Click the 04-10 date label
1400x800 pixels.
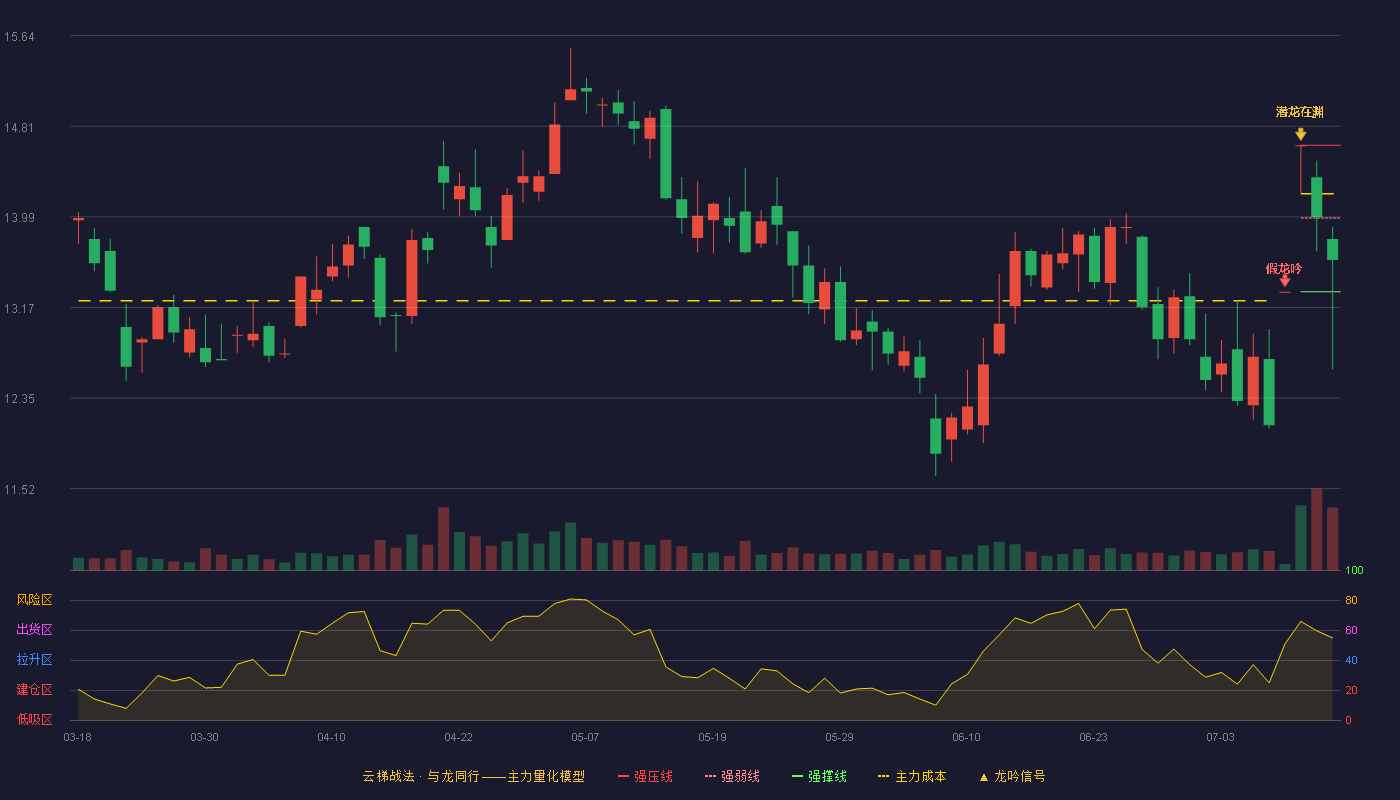point(331,737)
